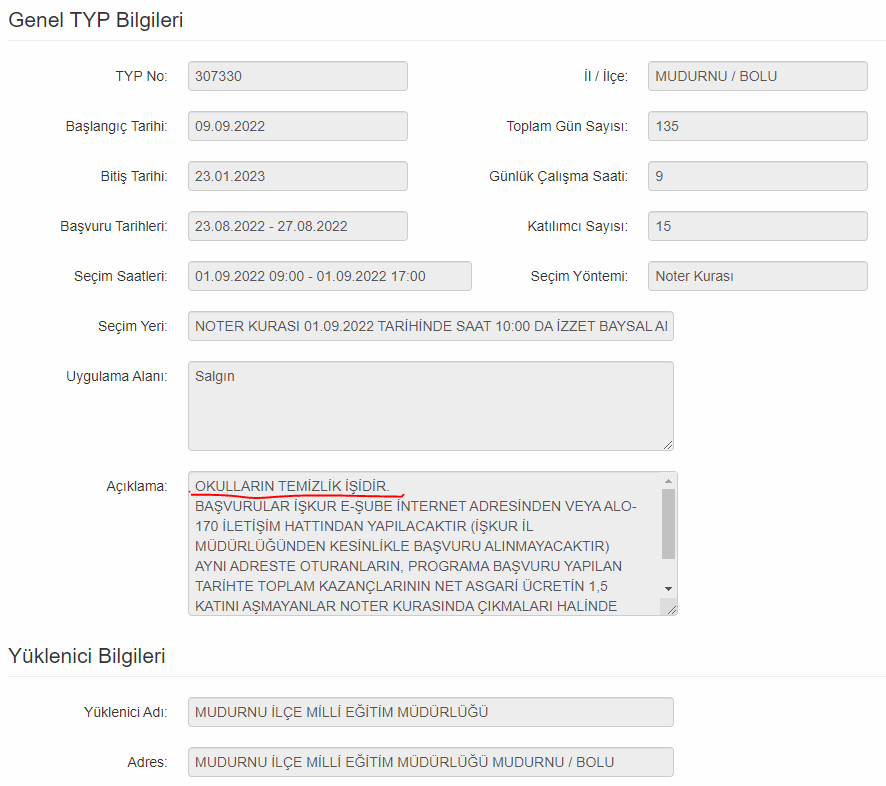
Task: Click the Uygulama Alanı text area
Action: 430,405
